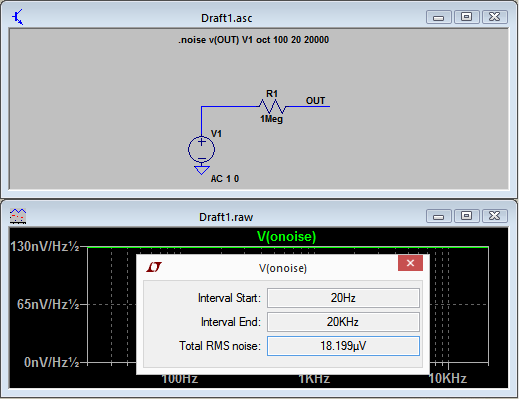
Task: Click the green V(onoise) trace label
Action: tap(287, 237)
